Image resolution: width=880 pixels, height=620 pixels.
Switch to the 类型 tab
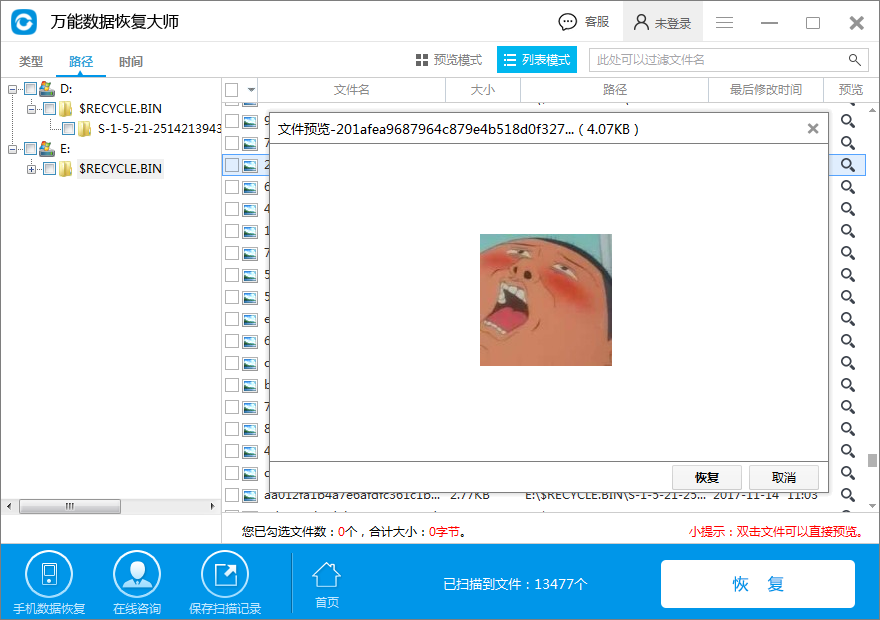31,62
